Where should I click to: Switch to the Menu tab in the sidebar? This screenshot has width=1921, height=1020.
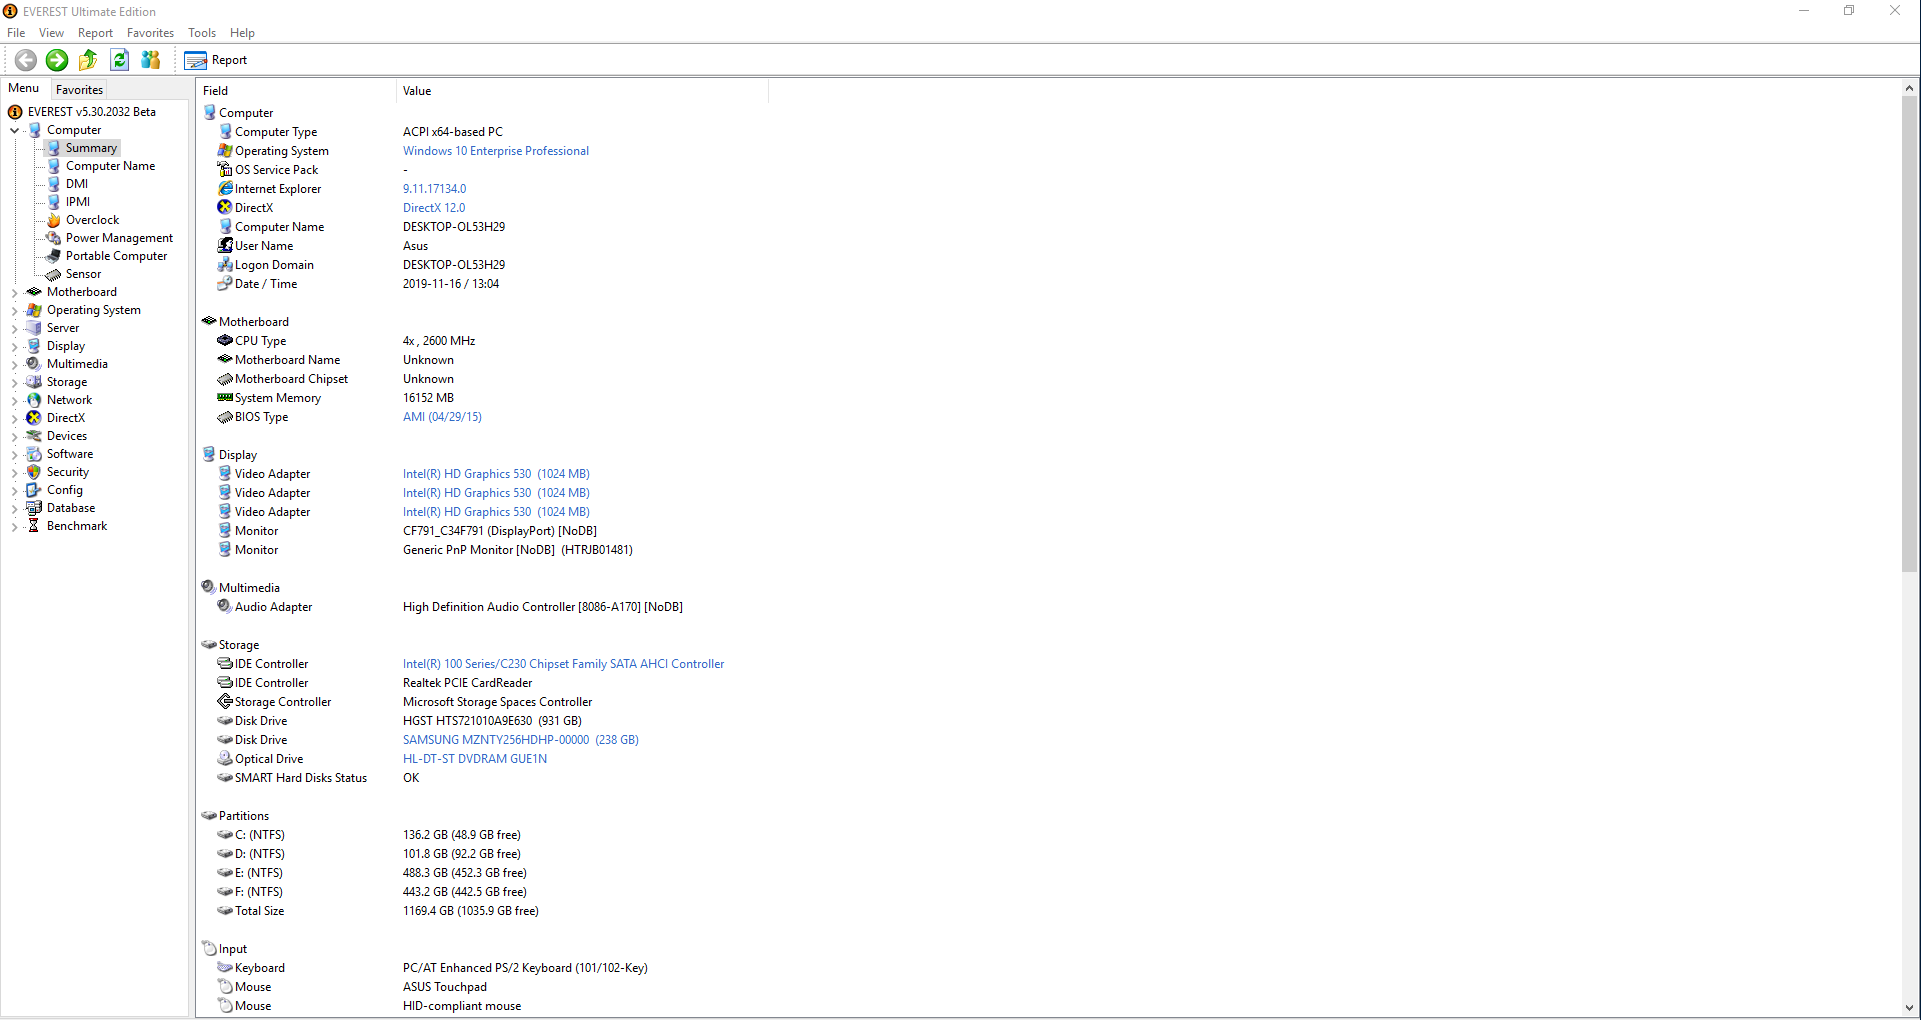point(24,88)
